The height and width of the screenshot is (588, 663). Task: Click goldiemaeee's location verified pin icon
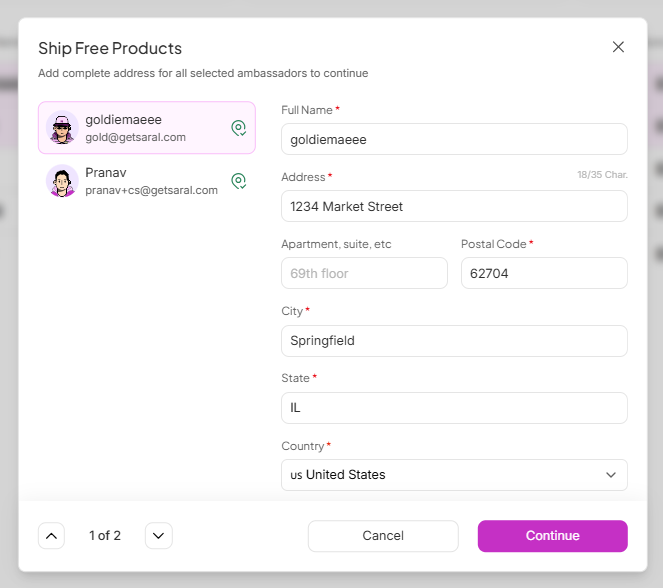point(238,128)
